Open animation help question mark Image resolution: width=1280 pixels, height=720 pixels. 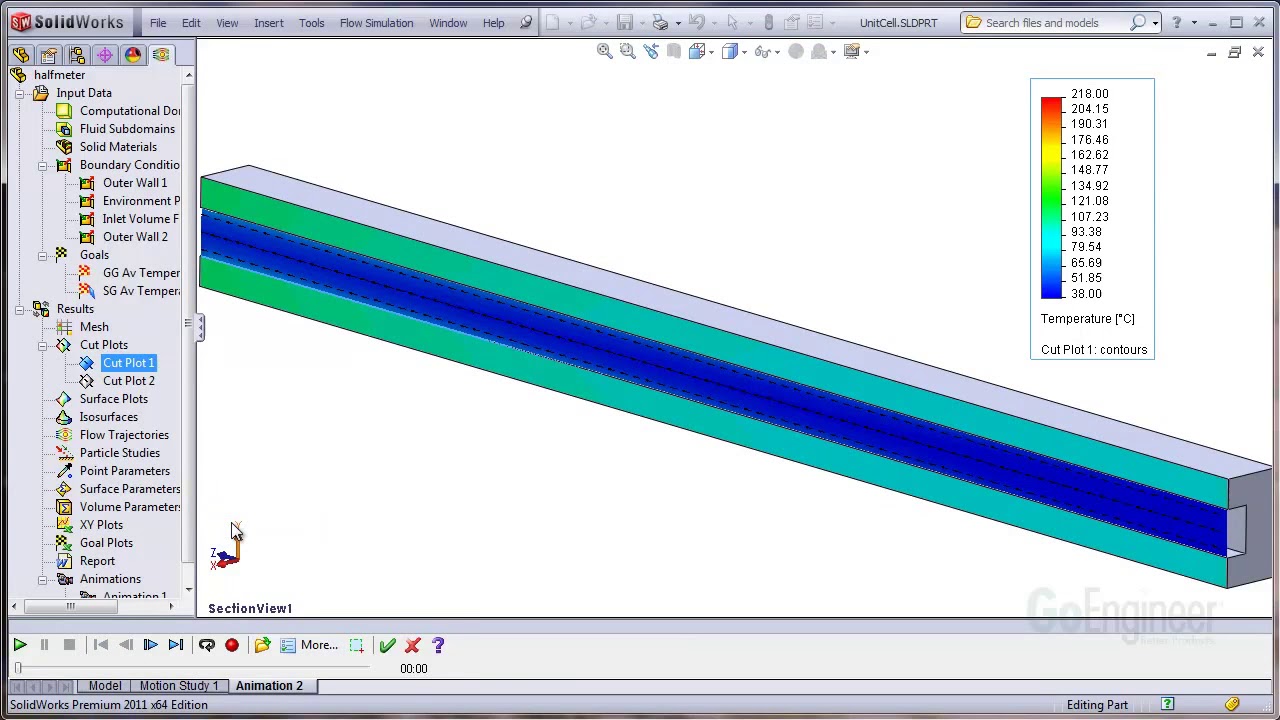[x=438, y=645]
